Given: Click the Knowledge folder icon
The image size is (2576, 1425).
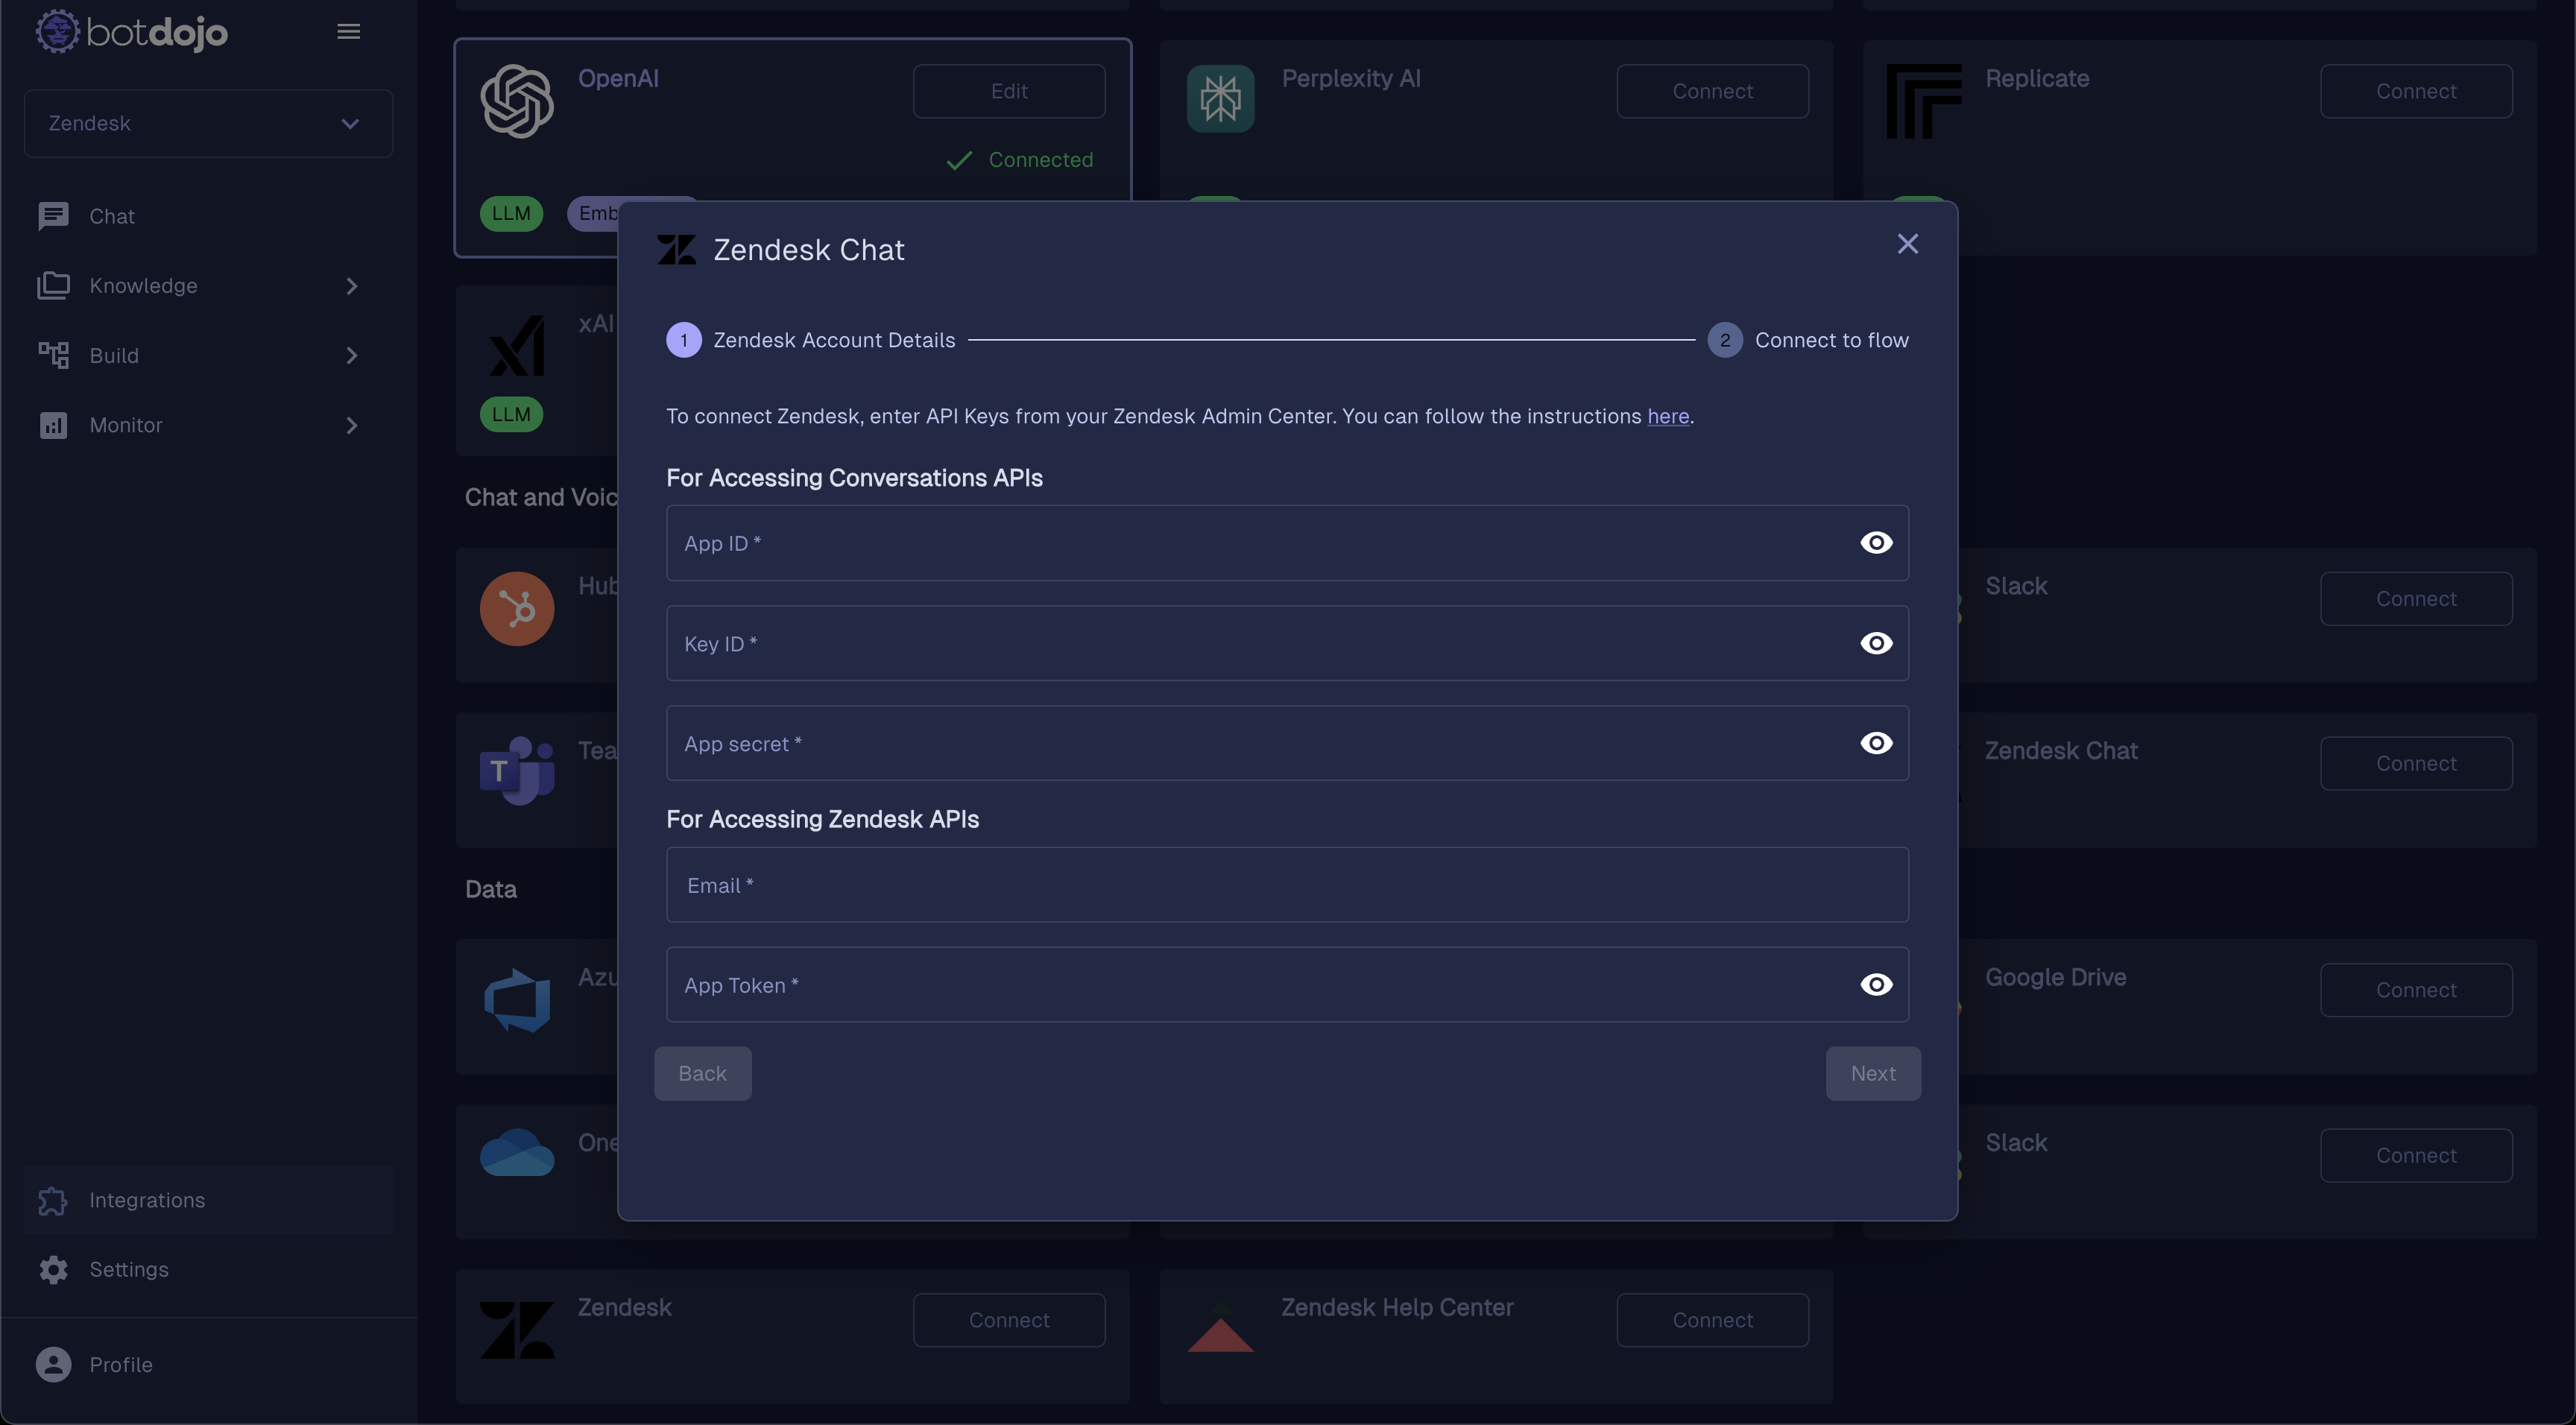Looking at the screenshot, I should pyautogui.click(x=53, y=286).
